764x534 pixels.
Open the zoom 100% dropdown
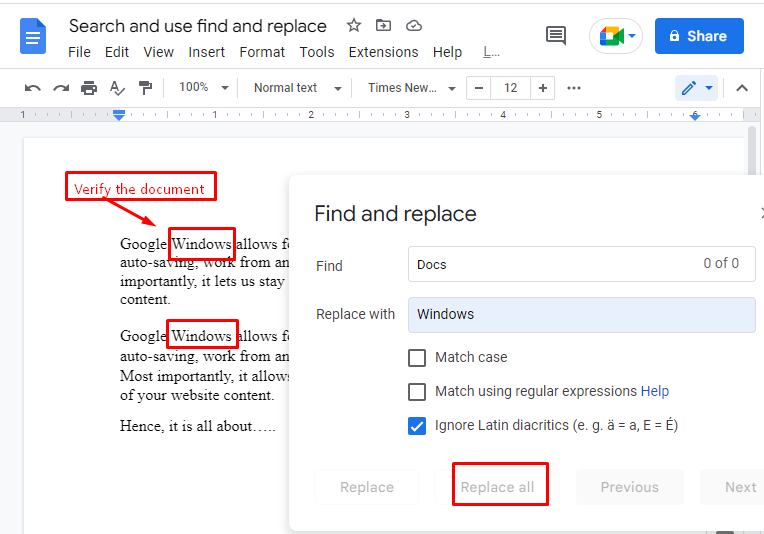[x=203, y=88]
